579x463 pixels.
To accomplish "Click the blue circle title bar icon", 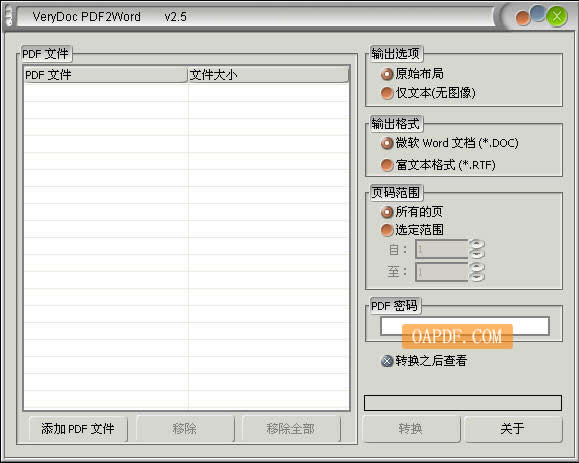I will pyautogui.click(x=538, y=13).
